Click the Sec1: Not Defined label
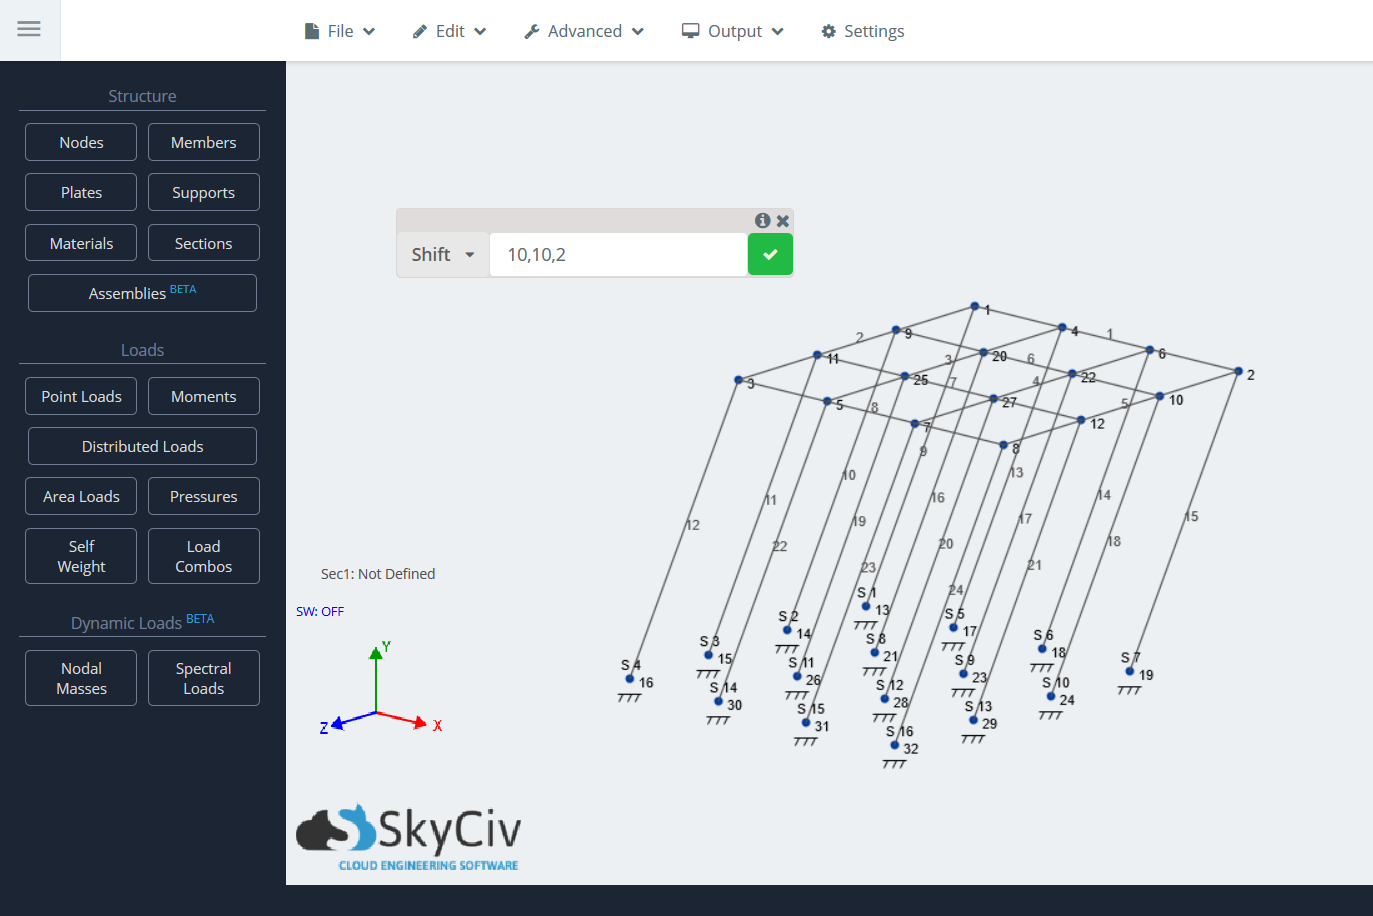 click(378, 574)
